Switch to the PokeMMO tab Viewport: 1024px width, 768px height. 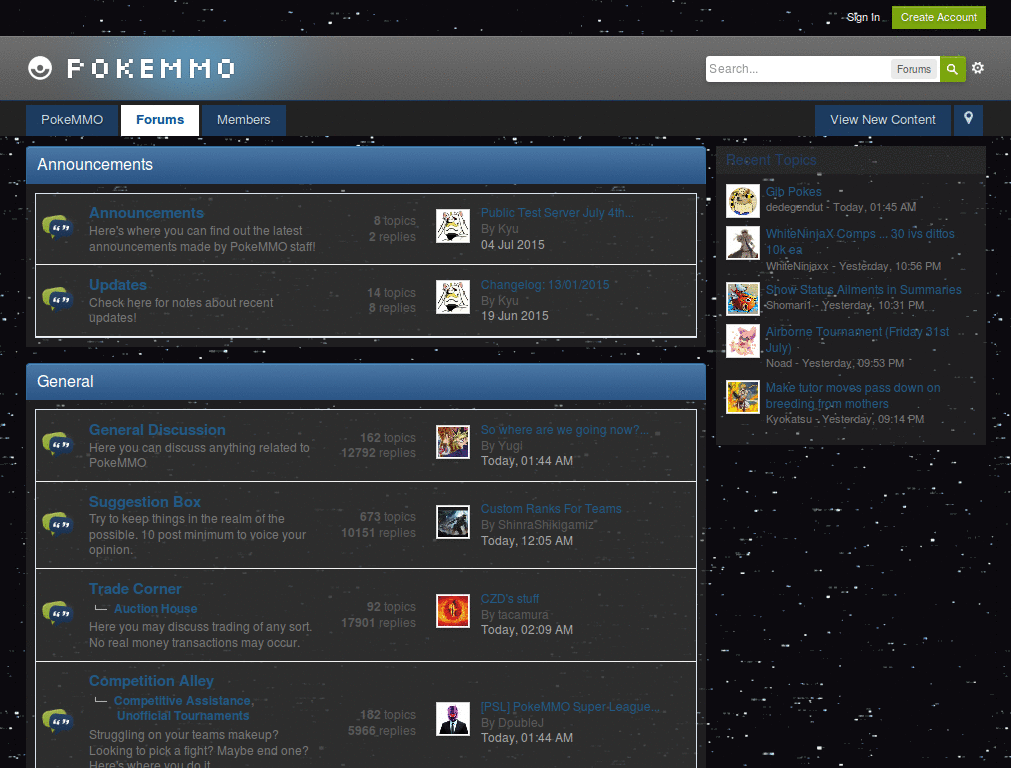coord(71,119)
